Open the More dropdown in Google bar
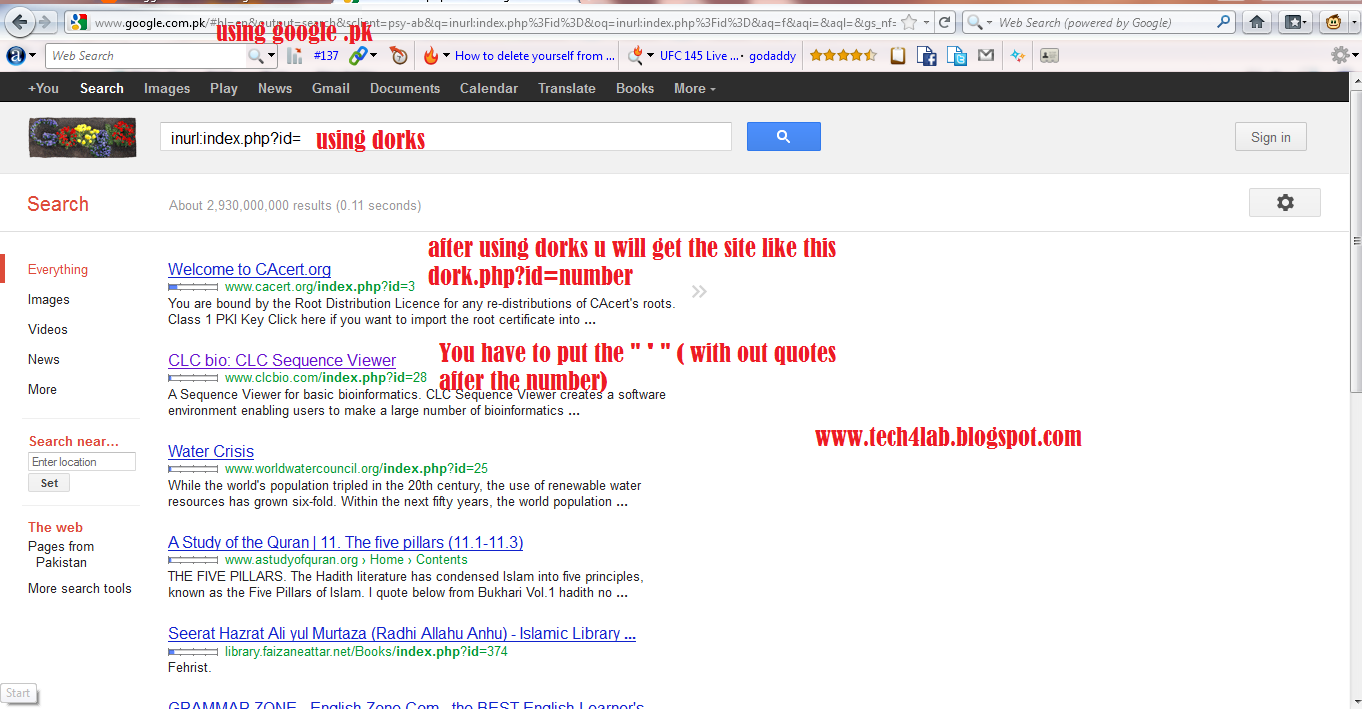 (695, 88)
